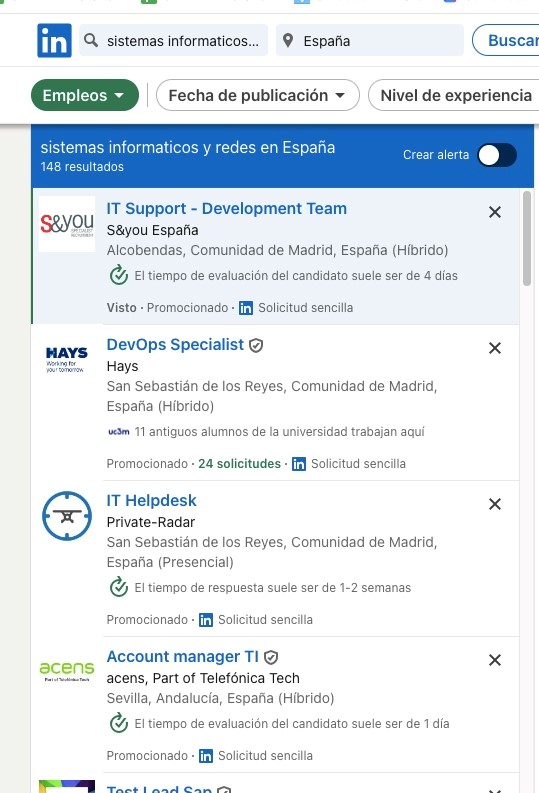Viewport: 539px width, 793px height.
Task: Click the Hays company name text
Action: (122, 366)
